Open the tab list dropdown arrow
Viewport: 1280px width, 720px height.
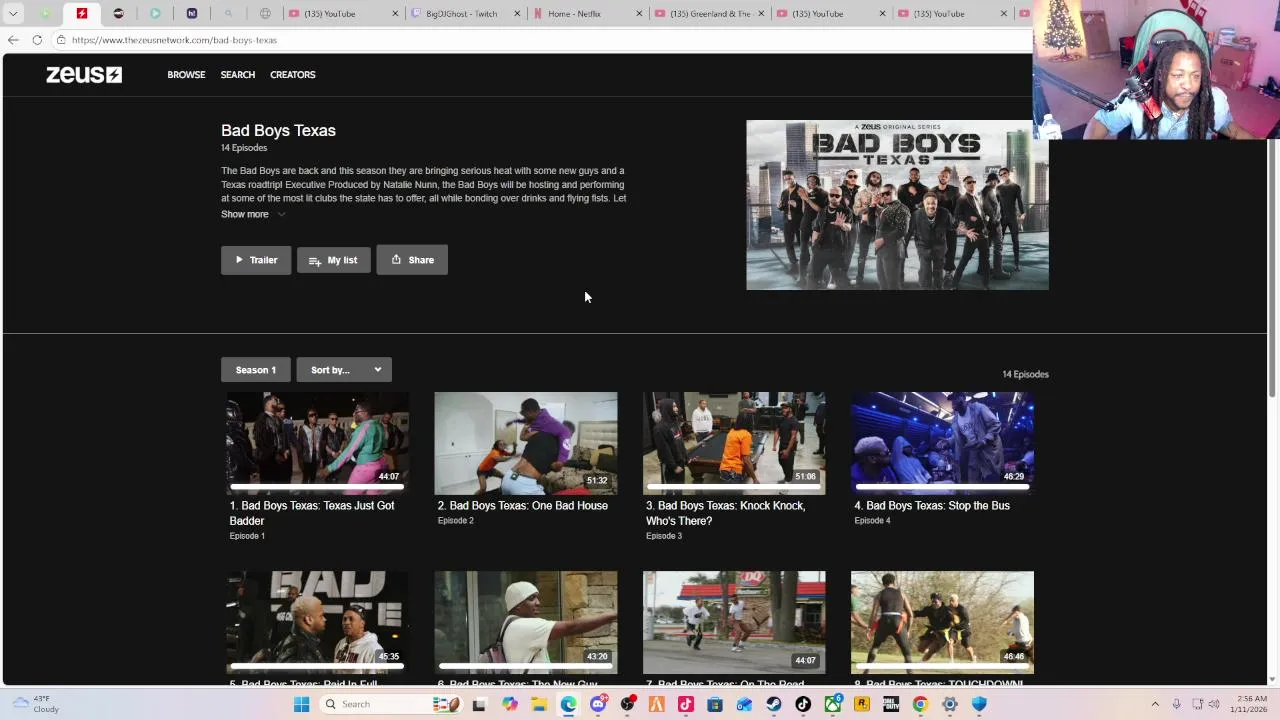[13, 14]
